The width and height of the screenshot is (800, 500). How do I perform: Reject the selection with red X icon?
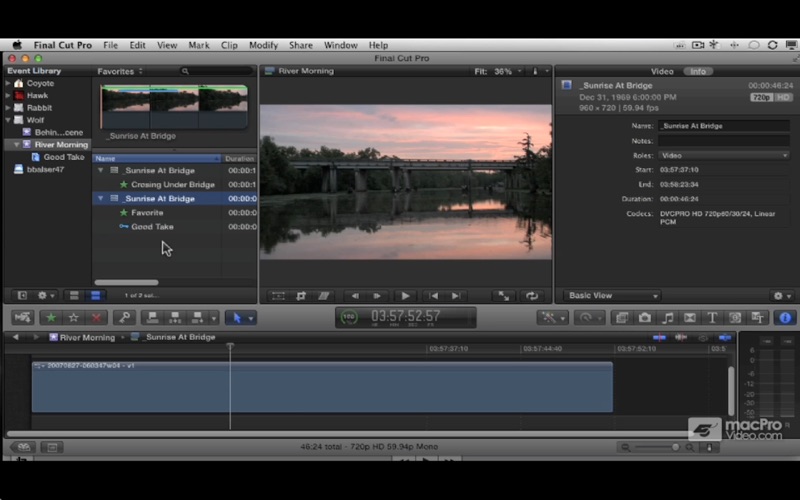click(96, 317)
